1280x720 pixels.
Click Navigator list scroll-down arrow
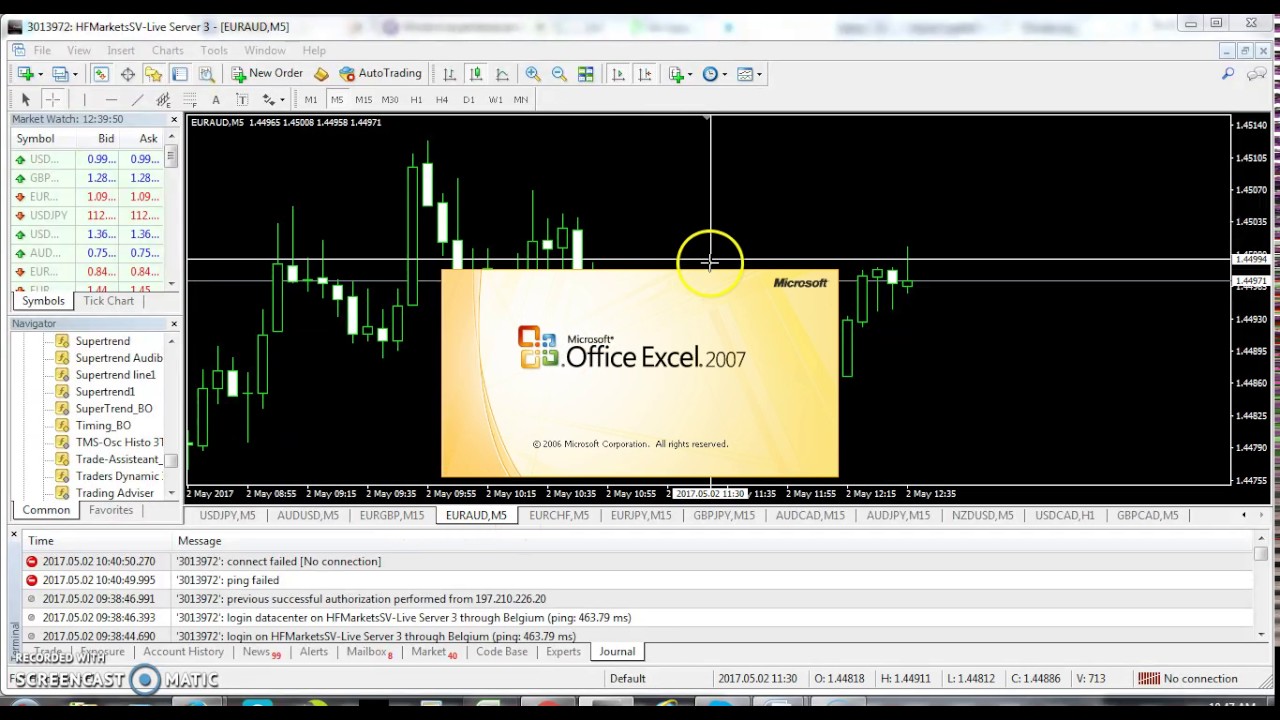[171, 493]
